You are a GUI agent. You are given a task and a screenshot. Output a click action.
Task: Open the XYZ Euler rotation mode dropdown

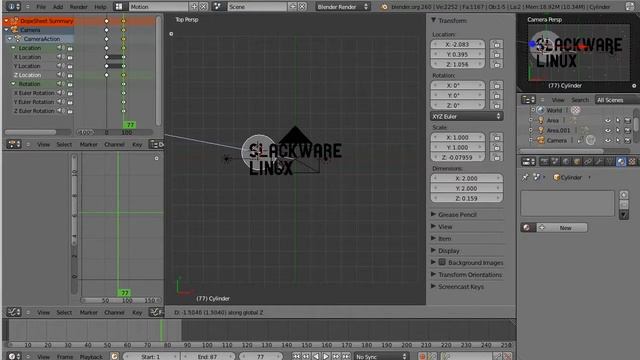[467, 116]
